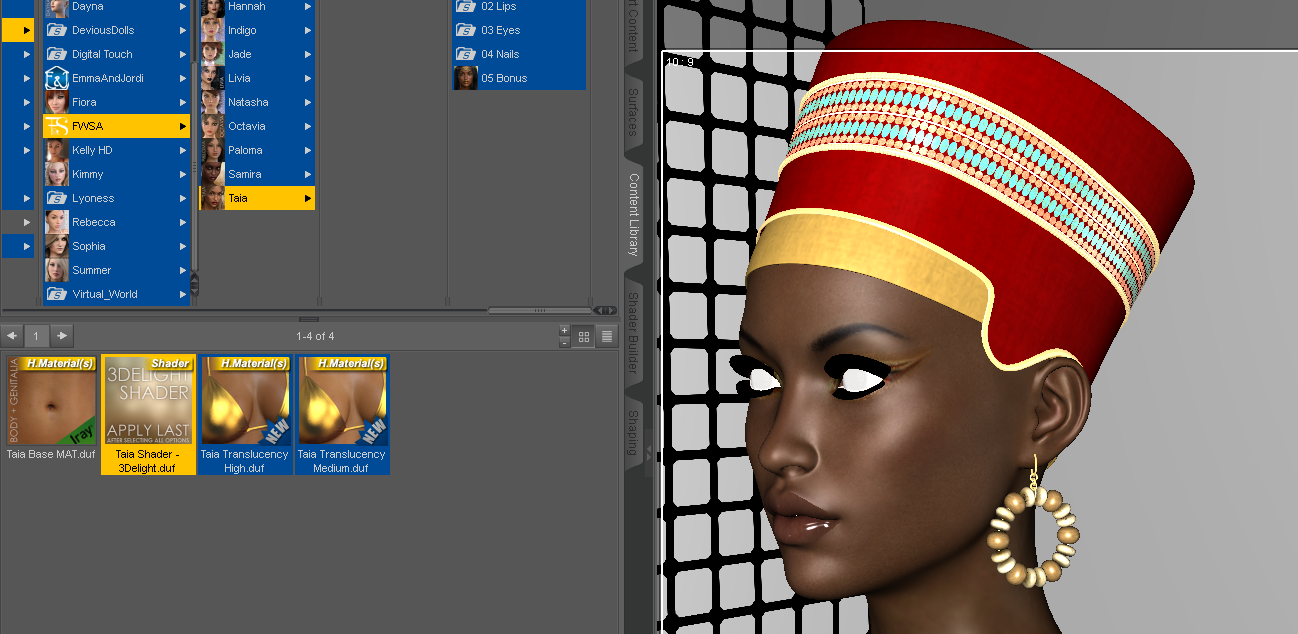
Task: Click the 1-4 of 4 results label
Action: pyautogui.click(x=315, y=336)
